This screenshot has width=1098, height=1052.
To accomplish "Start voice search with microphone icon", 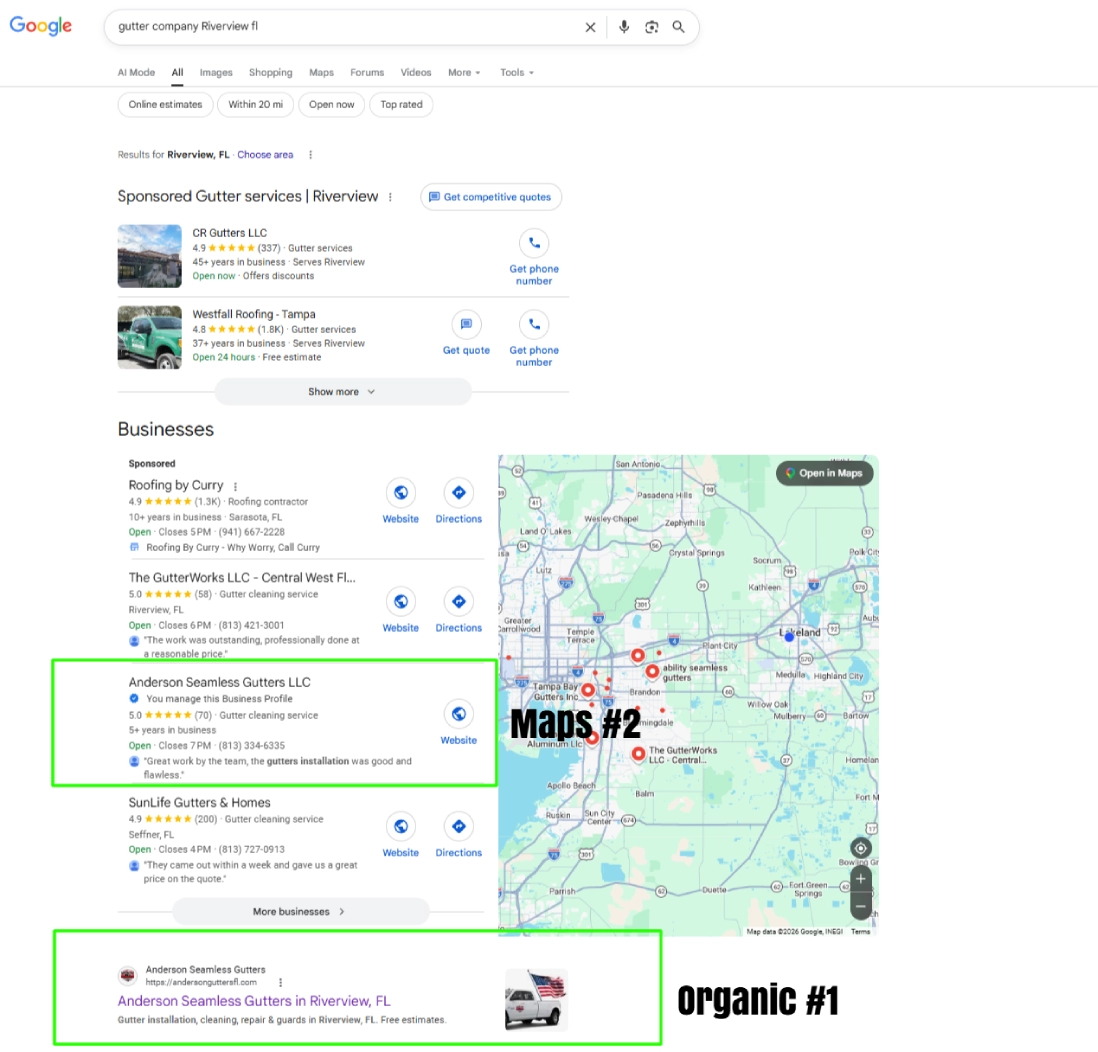I will coord(624,27).
